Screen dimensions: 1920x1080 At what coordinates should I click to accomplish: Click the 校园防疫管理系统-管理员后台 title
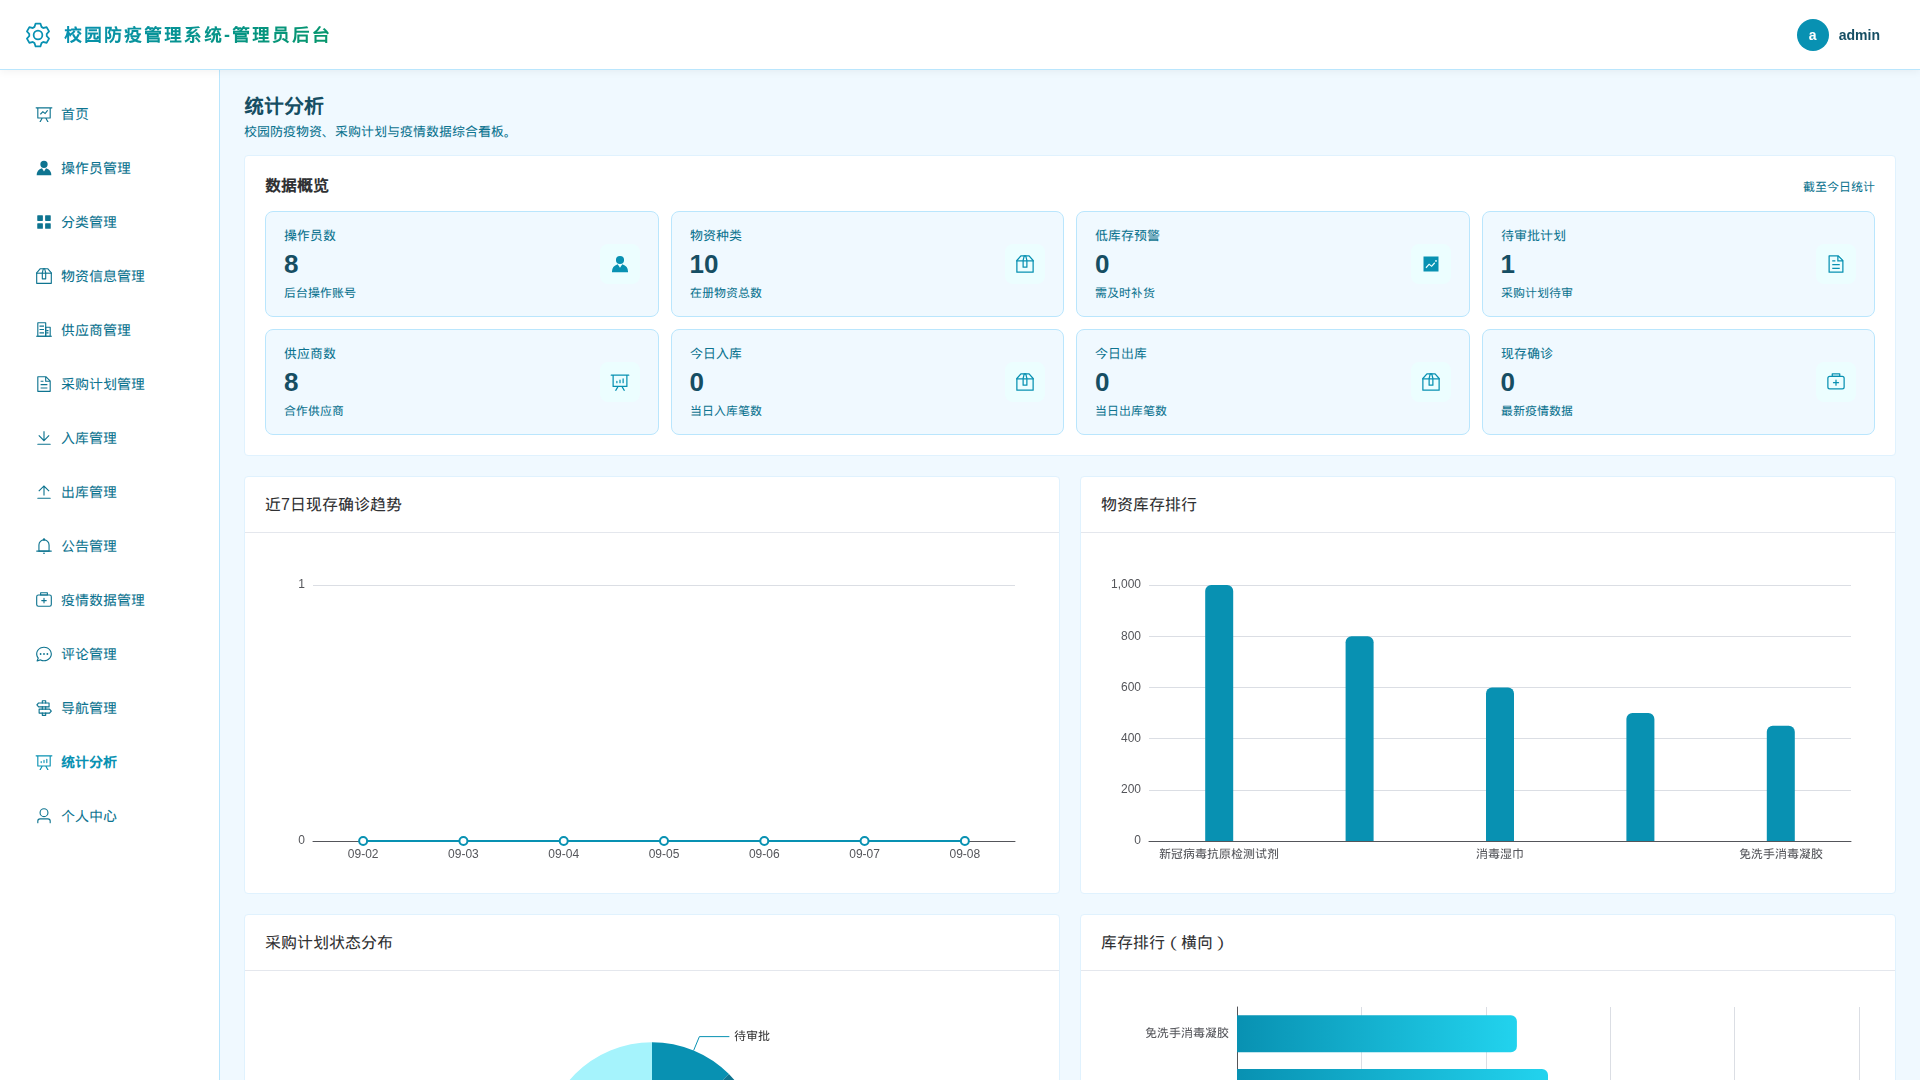197,35
